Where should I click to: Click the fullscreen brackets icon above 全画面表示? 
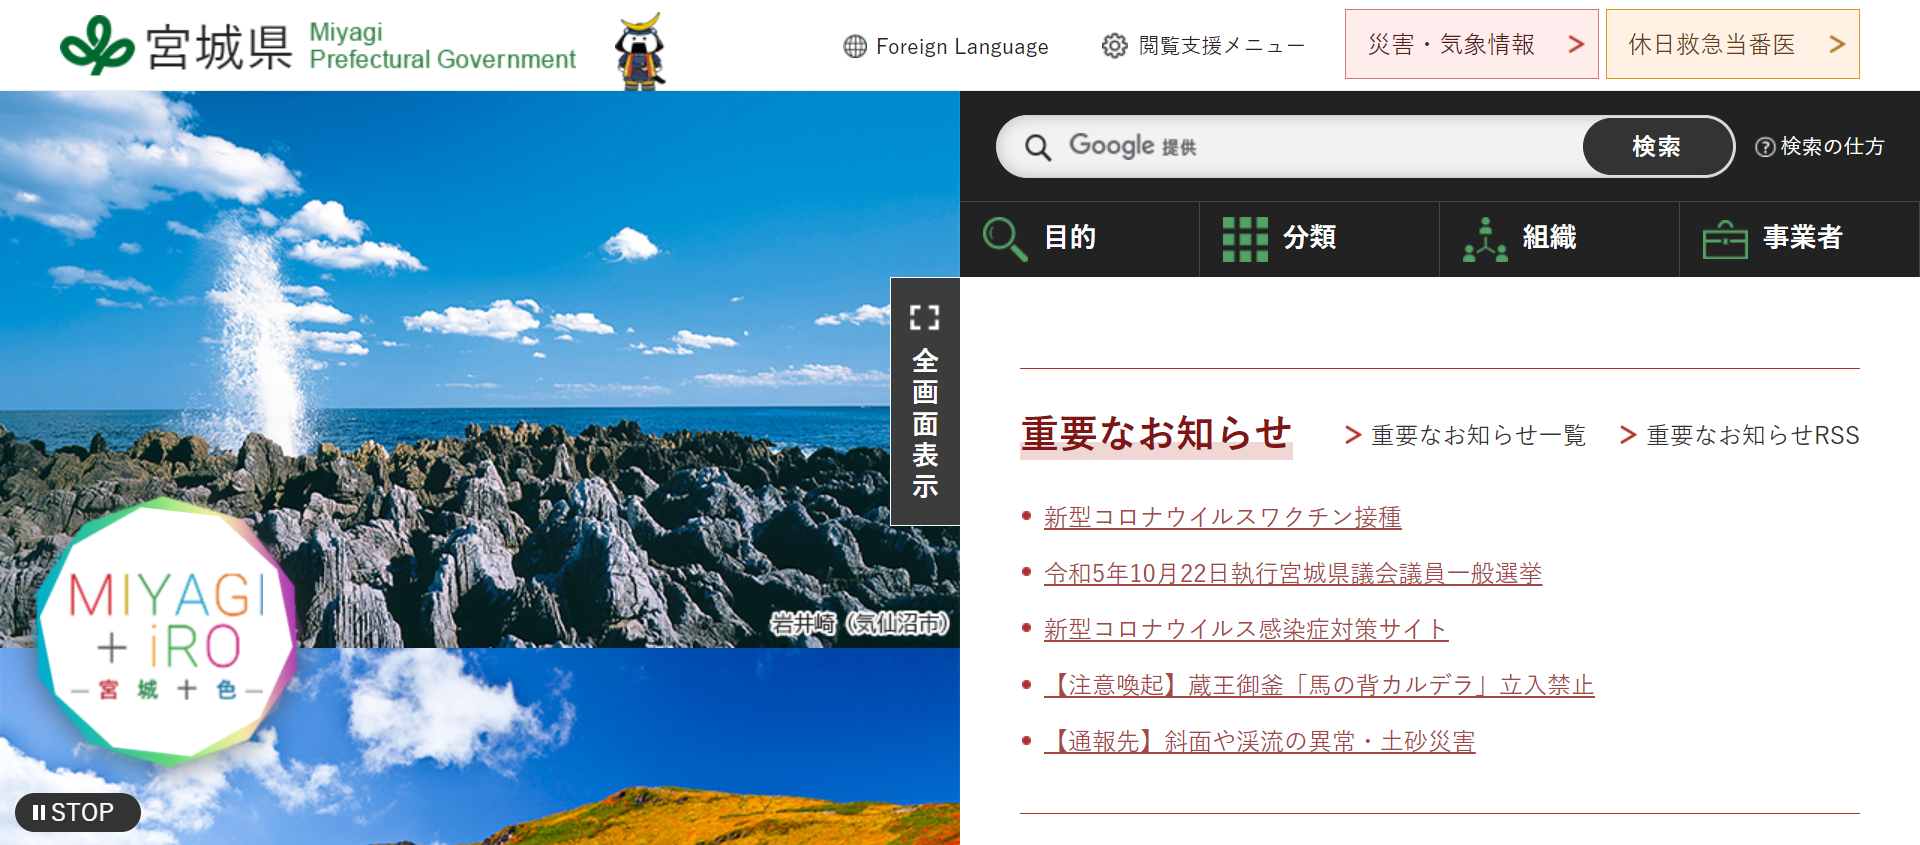[x=925, y=318]
